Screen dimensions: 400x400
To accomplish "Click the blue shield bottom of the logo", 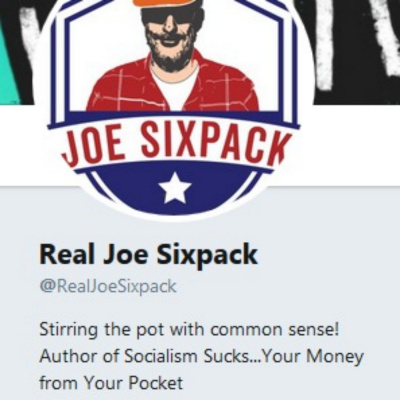I will pos(173,188).
